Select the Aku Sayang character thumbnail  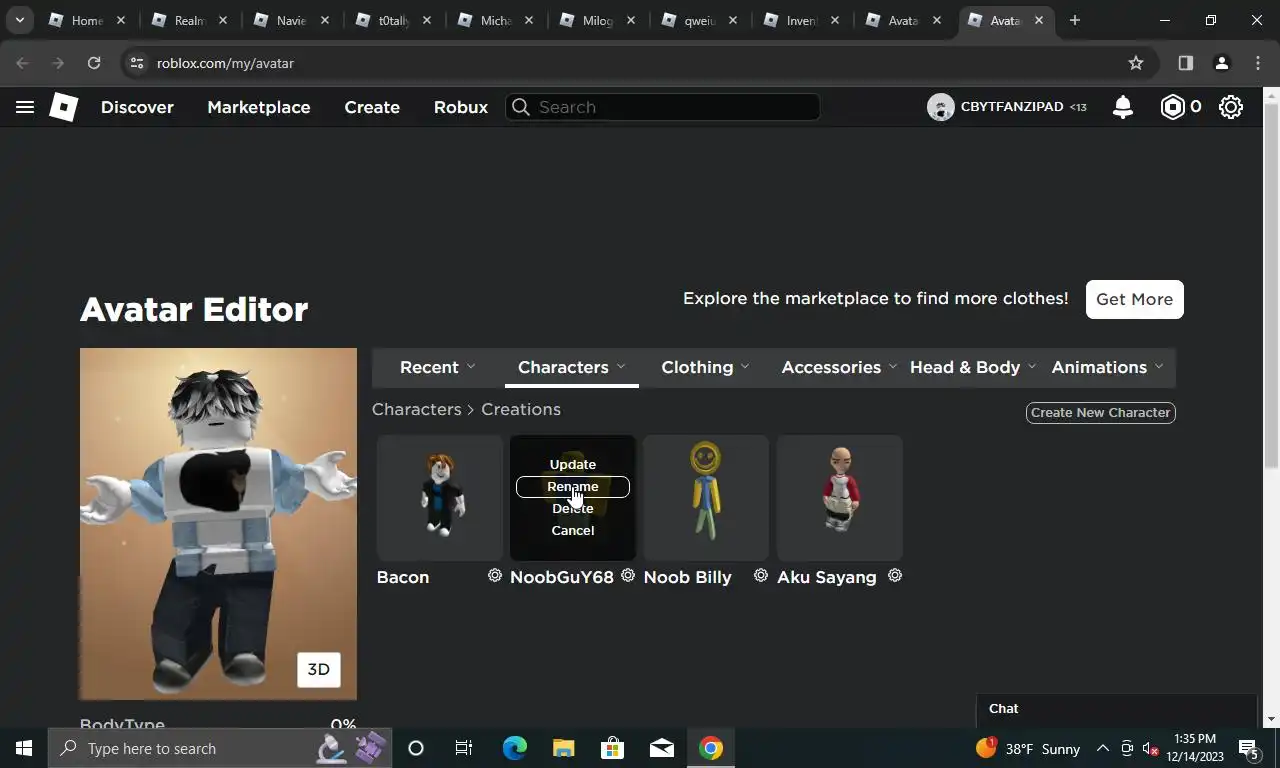click(x=840, y=498)
